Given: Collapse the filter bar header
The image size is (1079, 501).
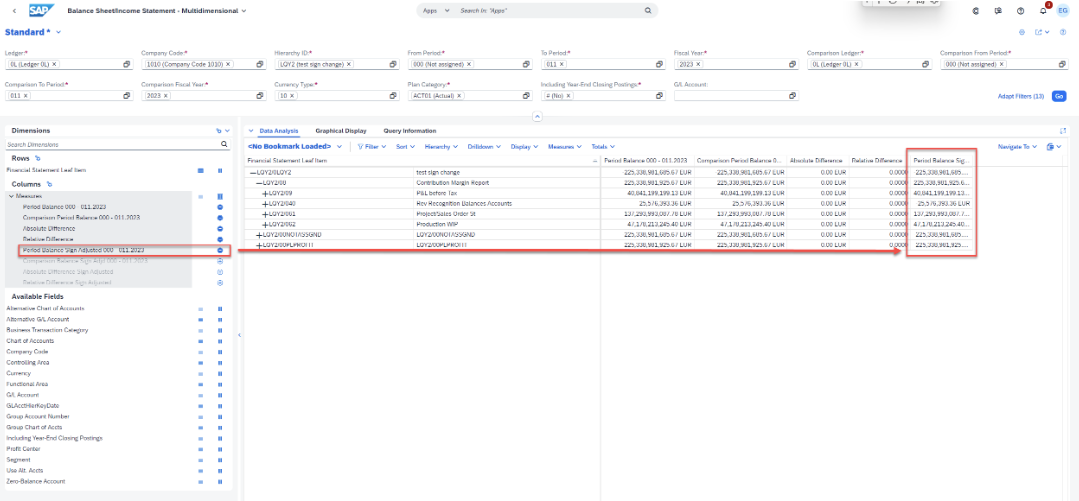Looking at the screenshot, I should [x=538, y=117].
